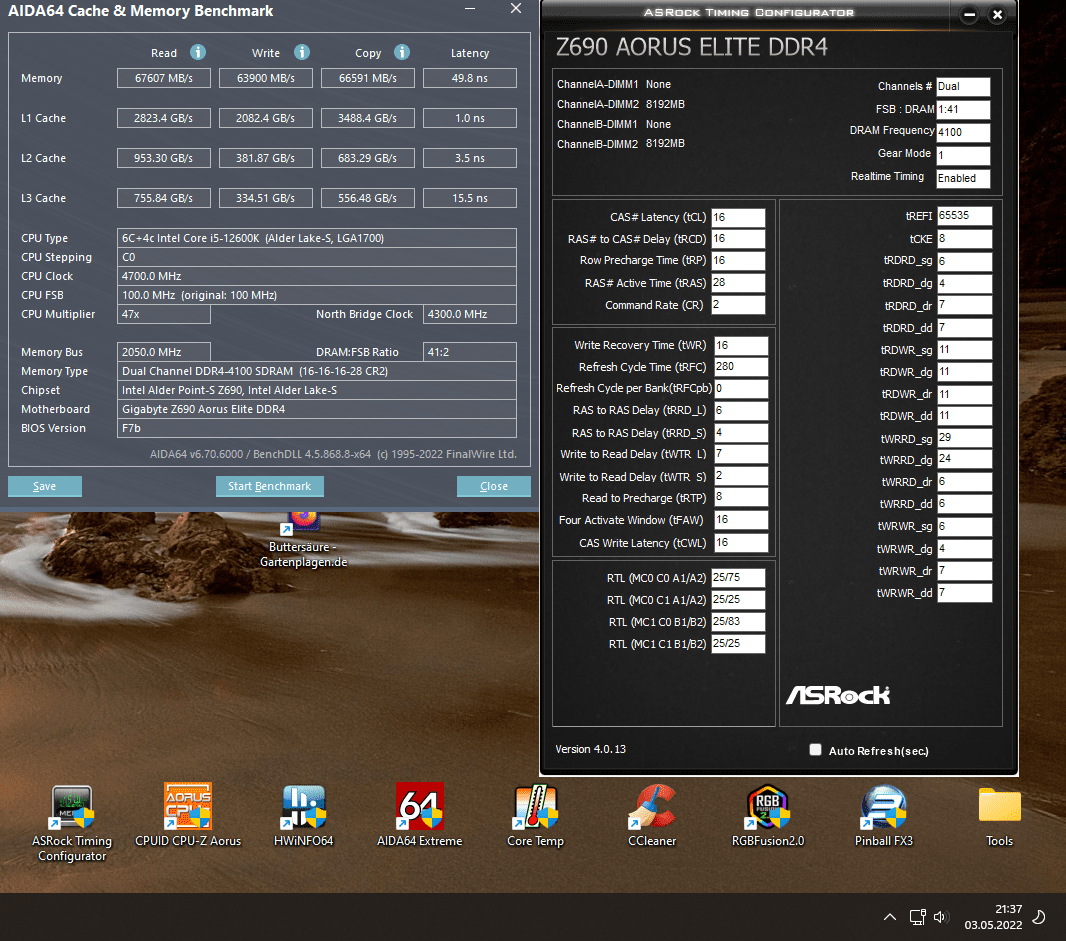Screen dimensions: 1066x941
Task: Click the tCKE value field
Action: coord(964,239)
